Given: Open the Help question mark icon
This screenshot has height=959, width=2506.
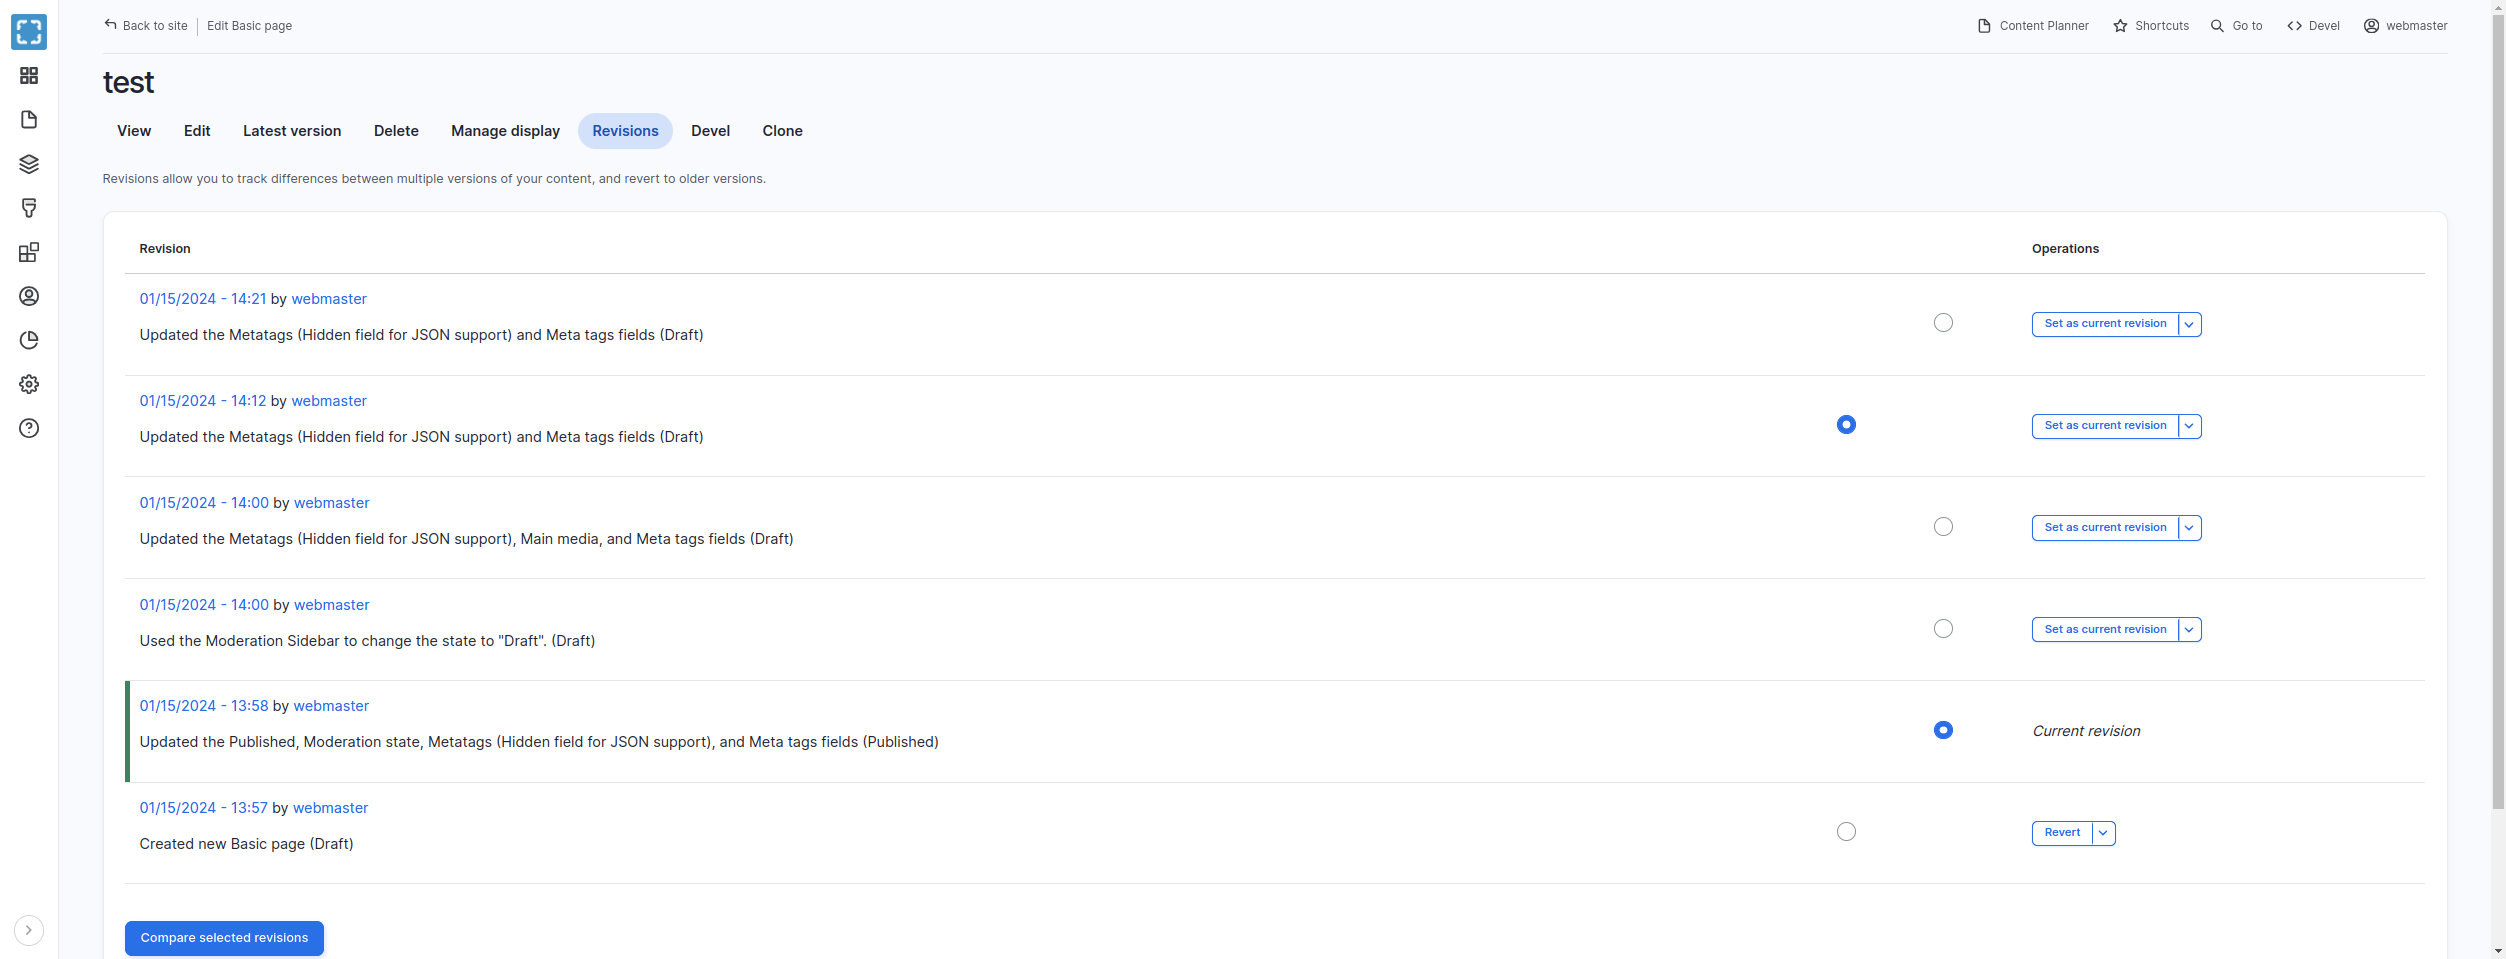Looking at the screenshot, I should point(29,428).
